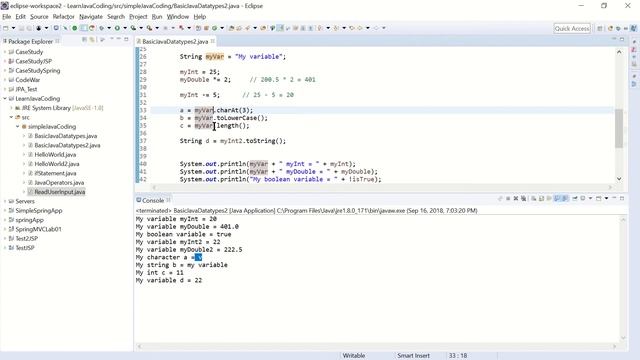
Task: Open the Display Selected Console dropdown
Action: 590,198
